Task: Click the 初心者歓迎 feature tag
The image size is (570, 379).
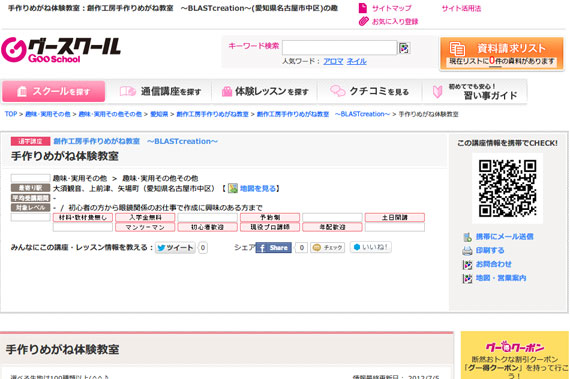Action: [x=208, y=227]
